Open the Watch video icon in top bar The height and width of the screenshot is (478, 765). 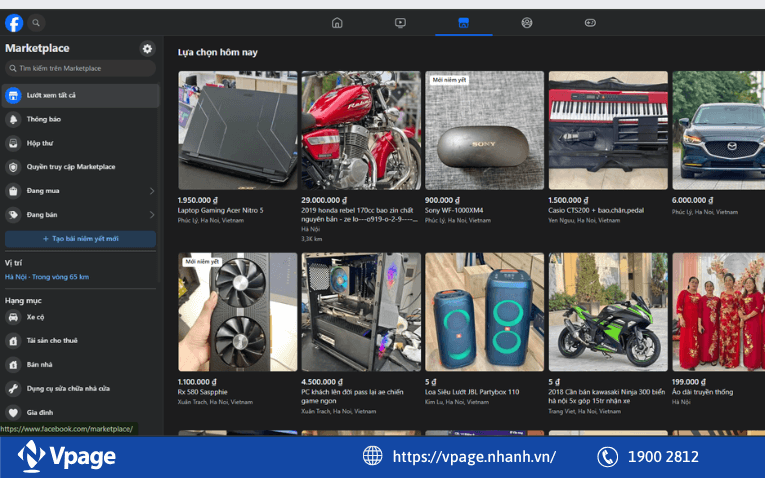tap(400, 23)
